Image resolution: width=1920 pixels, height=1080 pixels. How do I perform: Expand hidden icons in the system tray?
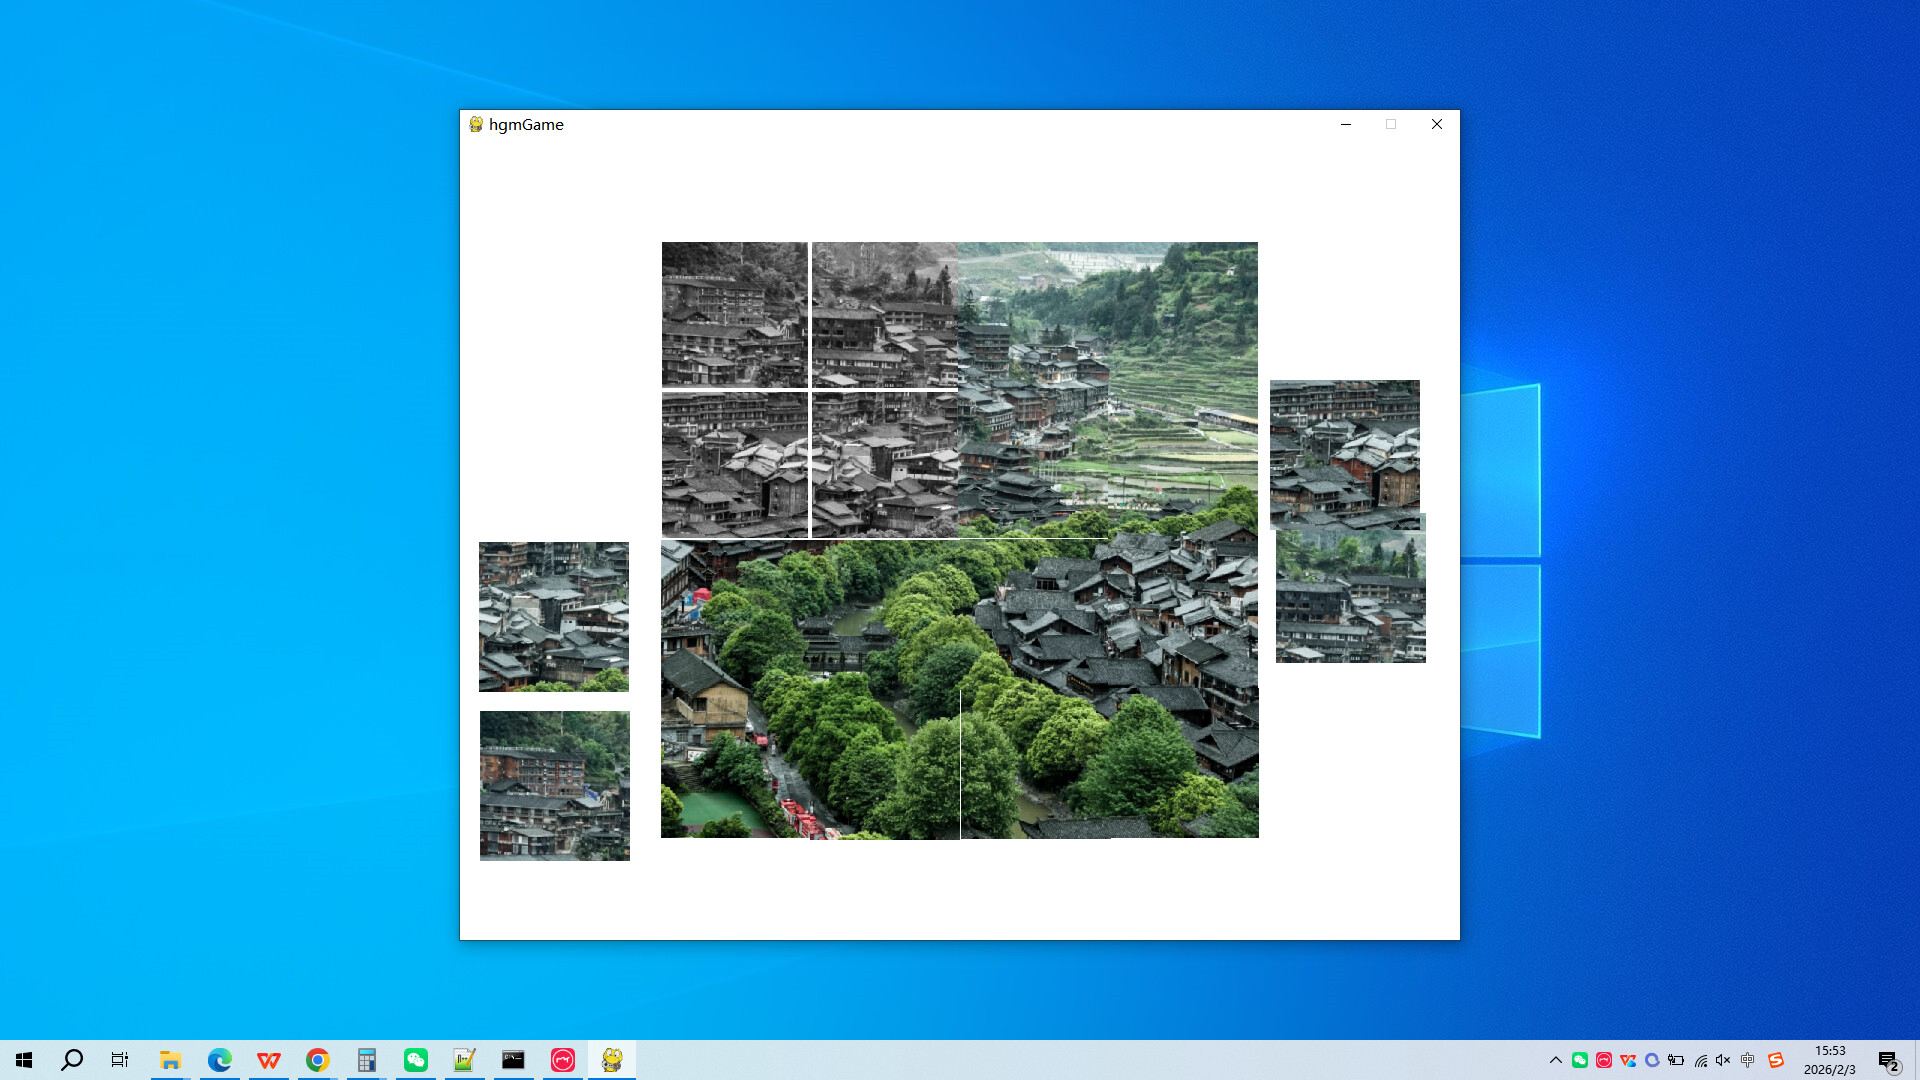pyautogui.click(x=1557, y=1059)
